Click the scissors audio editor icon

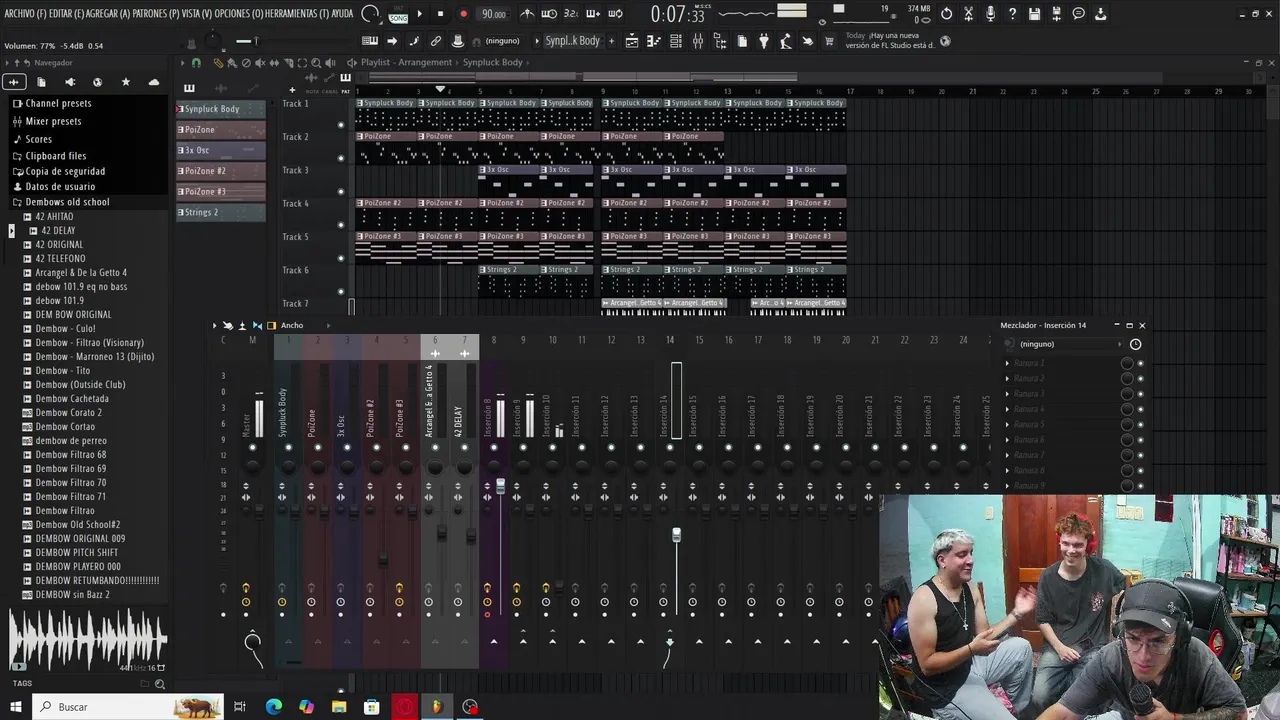968,14
